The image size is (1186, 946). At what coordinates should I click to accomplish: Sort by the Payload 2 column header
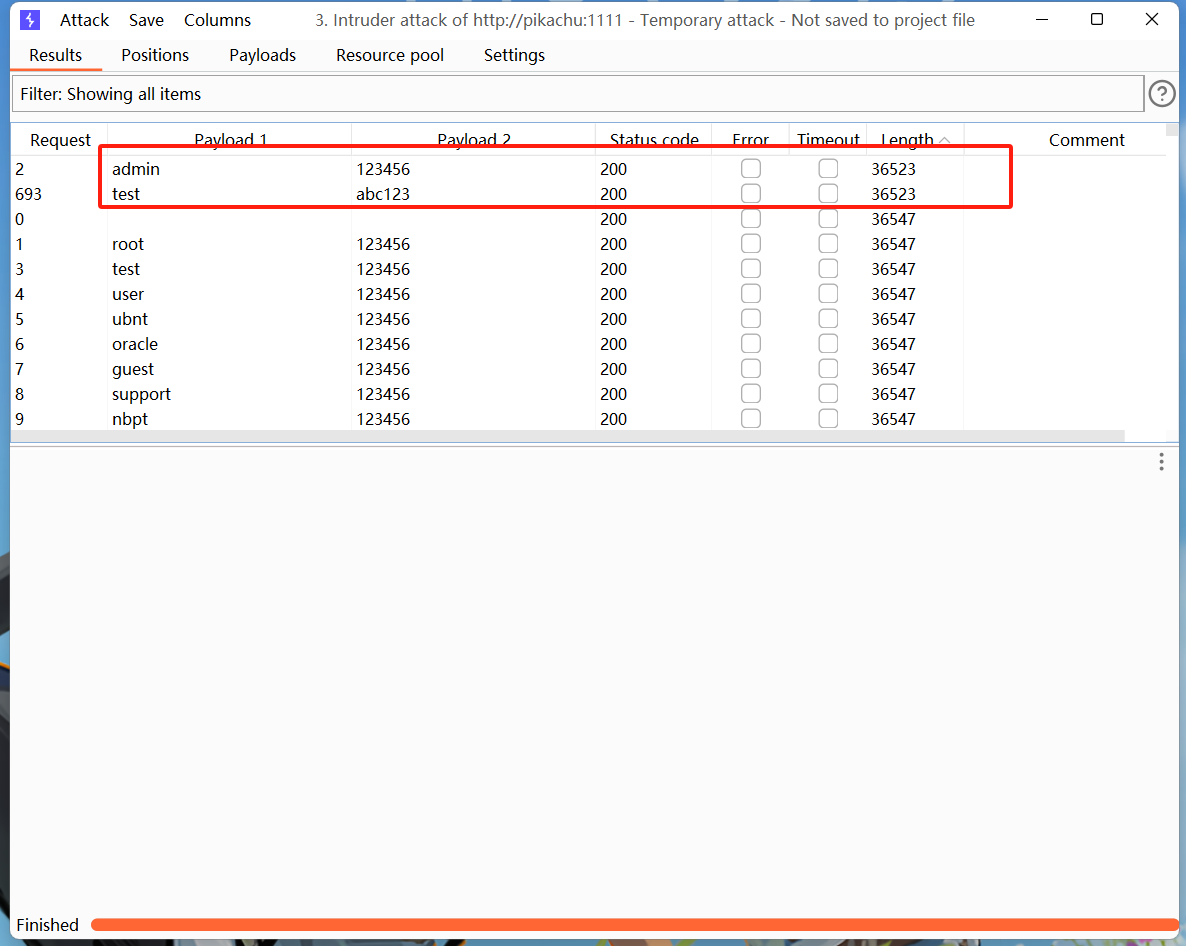click(473, 140)
